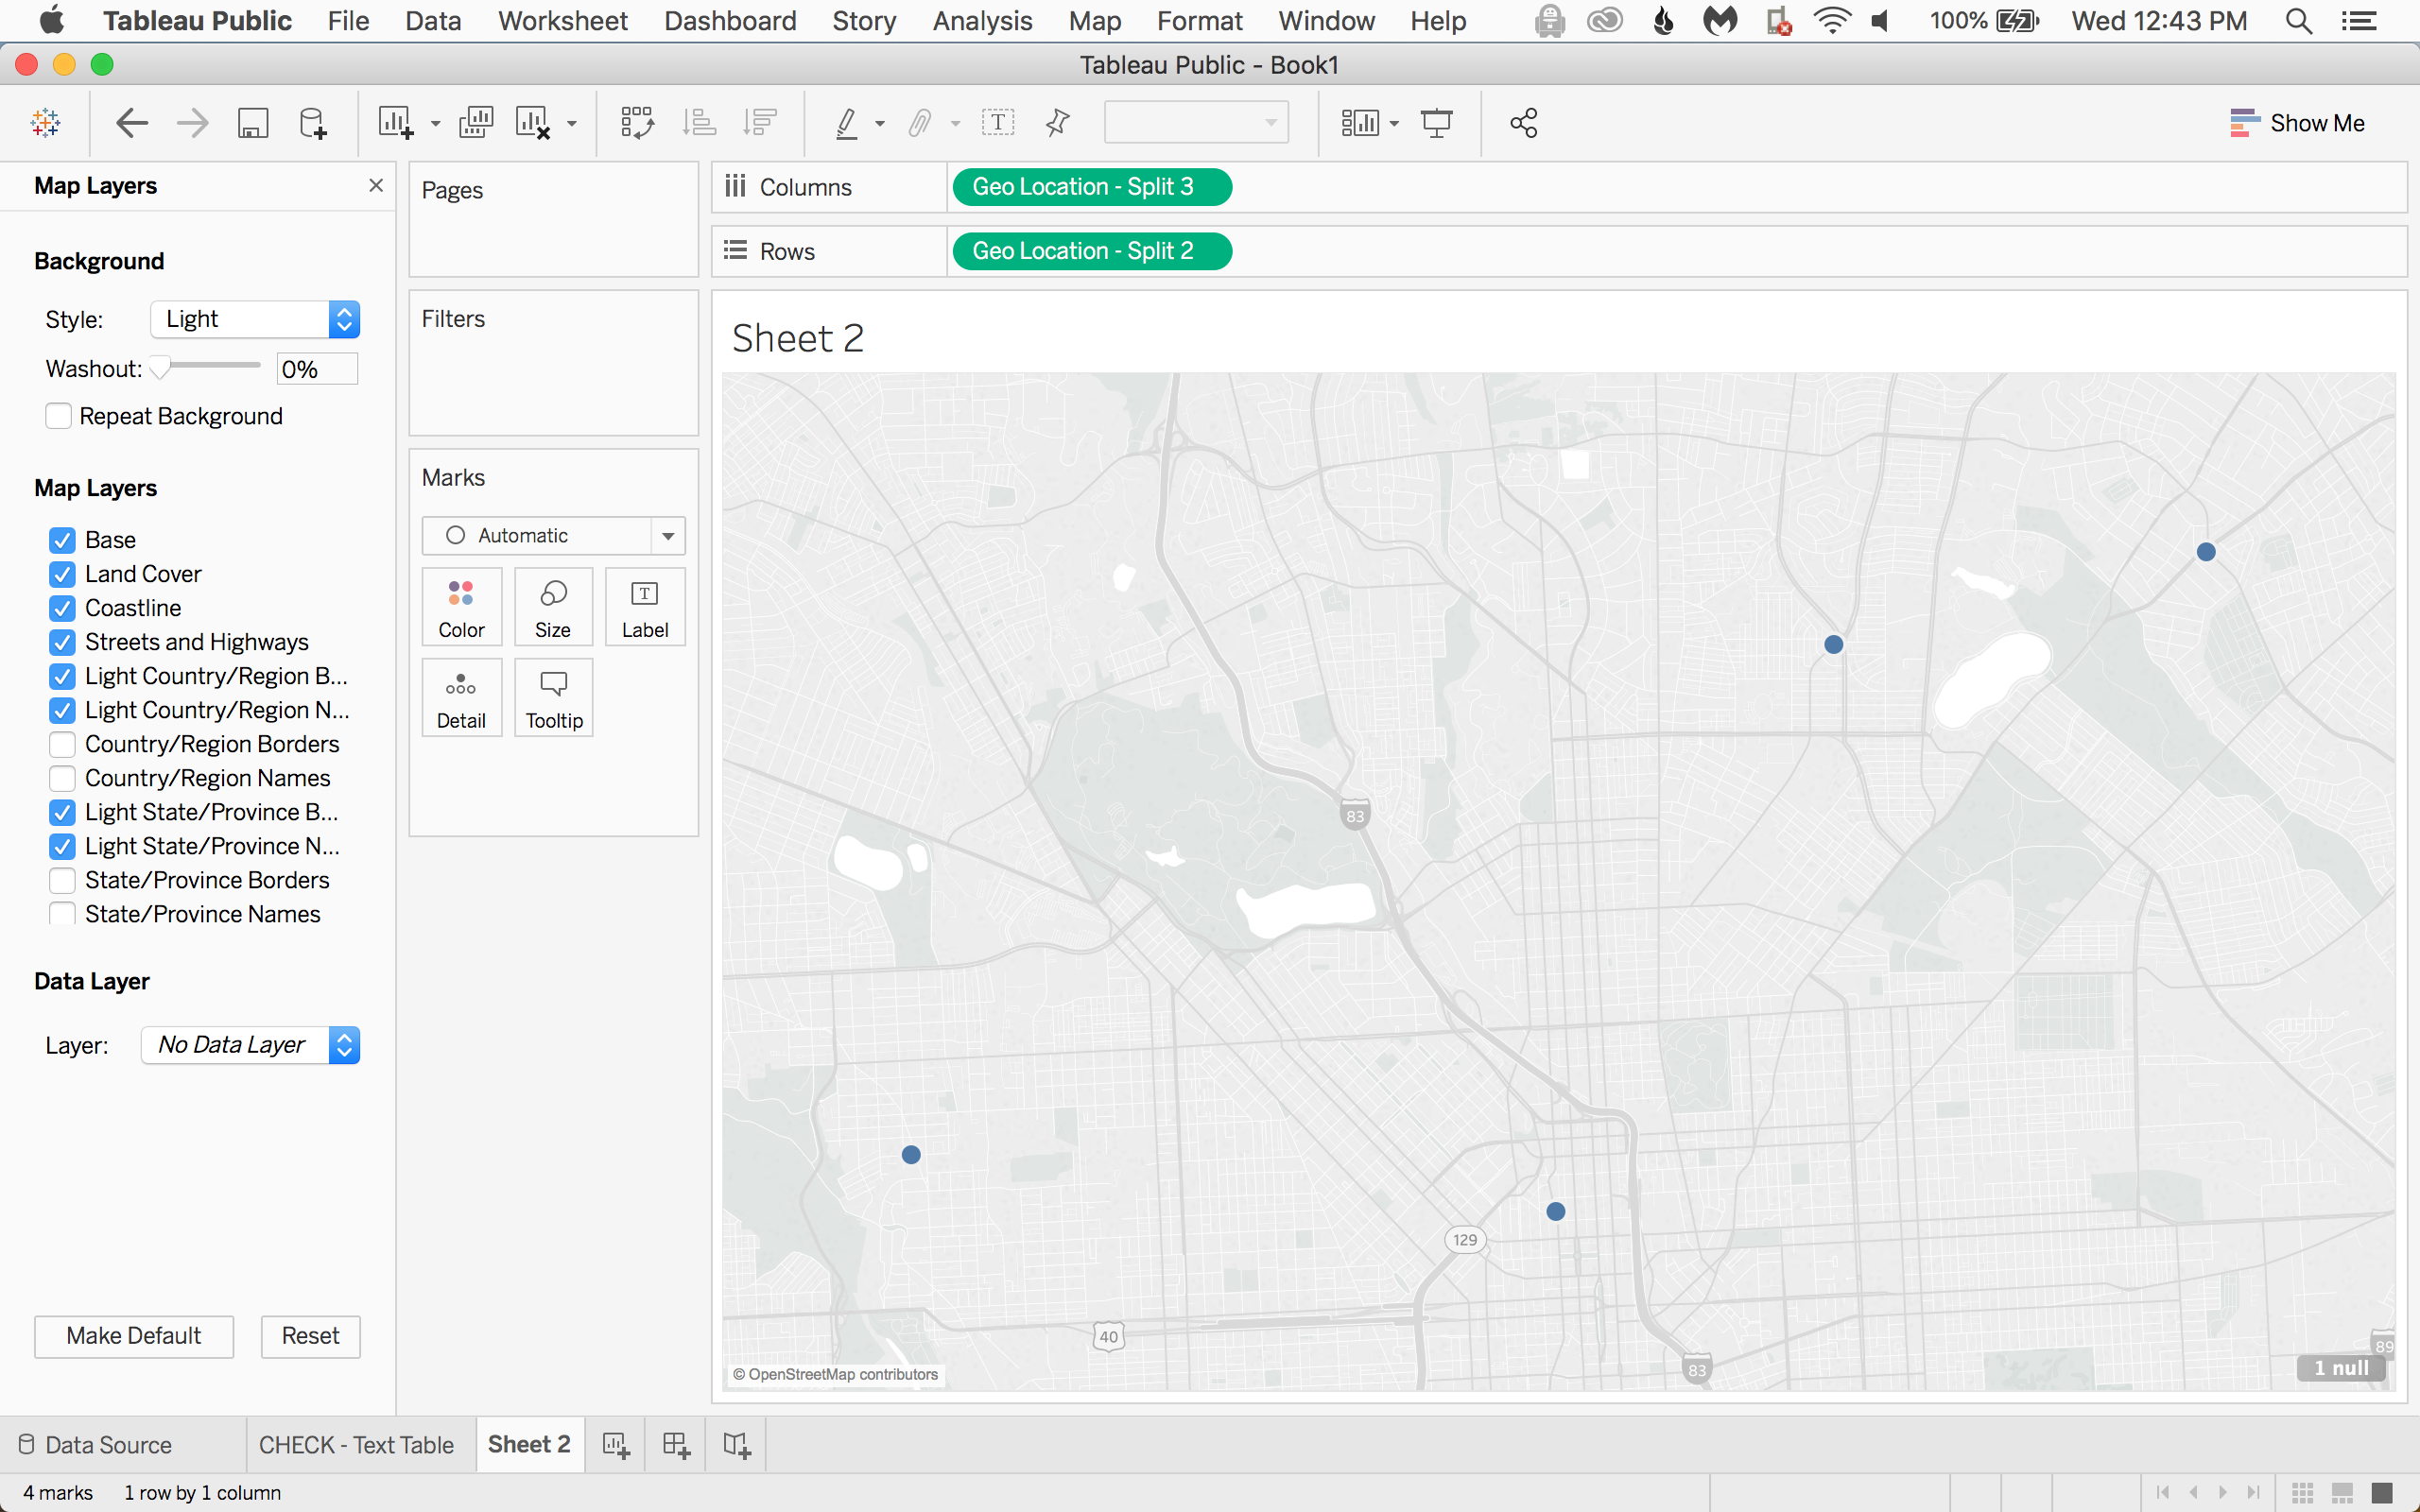Click the Share workbook icon
Image resolution: width=2420 pixels, height=1512 pixels.
[x=1523, y=123]
